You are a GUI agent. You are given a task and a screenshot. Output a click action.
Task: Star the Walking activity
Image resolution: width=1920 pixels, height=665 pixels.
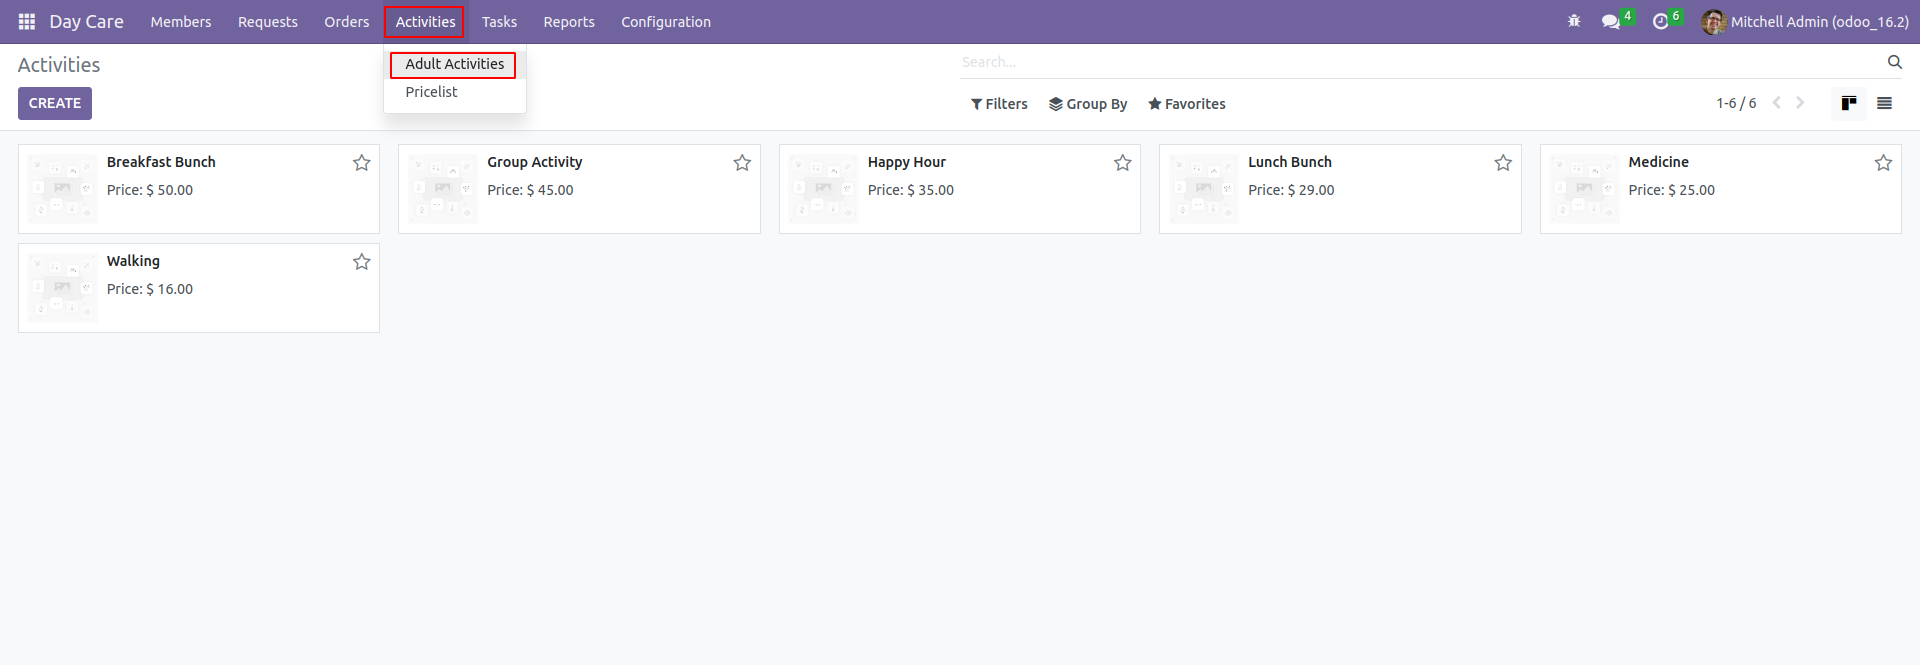tap(362, 262)
